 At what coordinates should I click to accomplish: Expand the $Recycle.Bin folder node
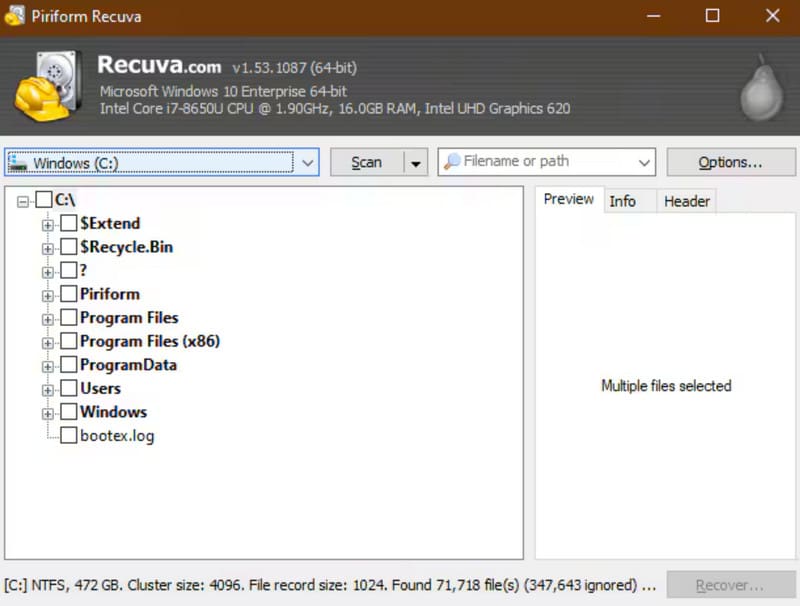pos(47,248)
